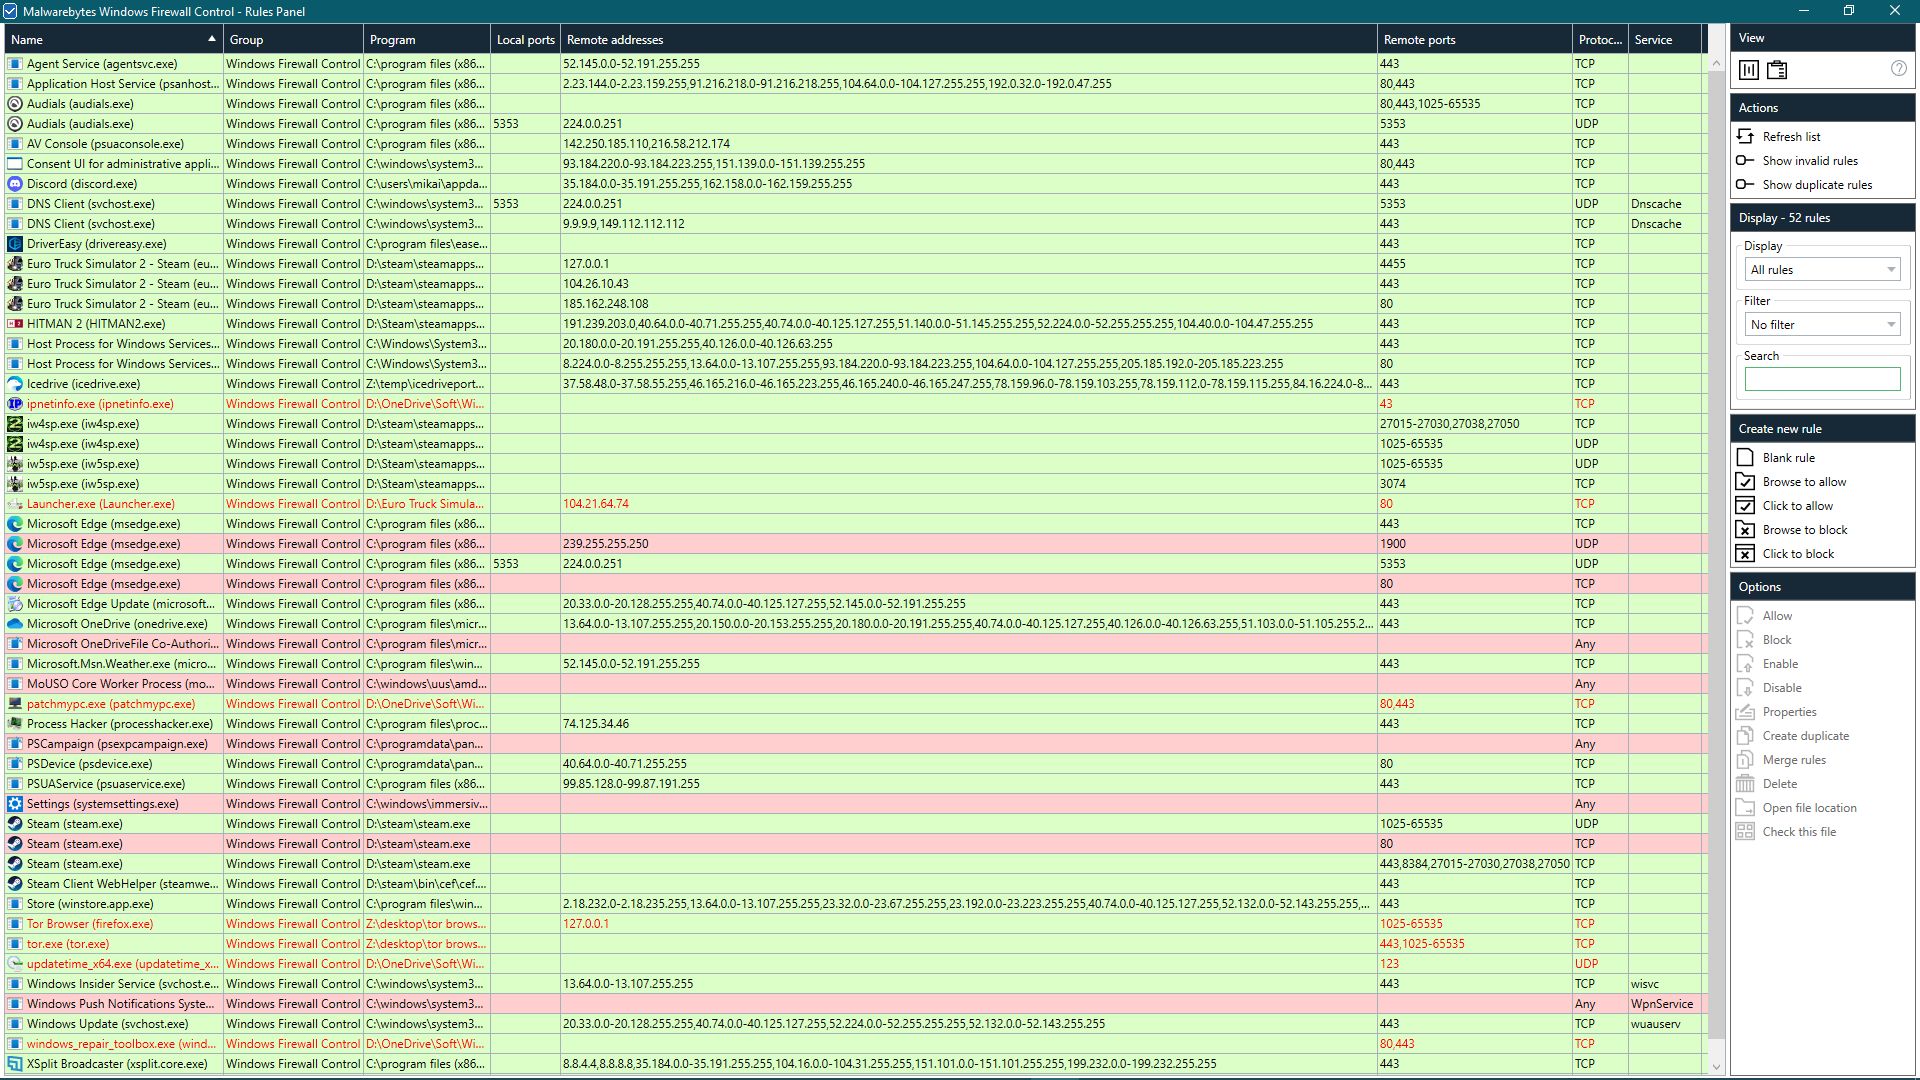Open the Display All rules dropdown
Viewport: 1920px width, 1080px height.
1822,270
